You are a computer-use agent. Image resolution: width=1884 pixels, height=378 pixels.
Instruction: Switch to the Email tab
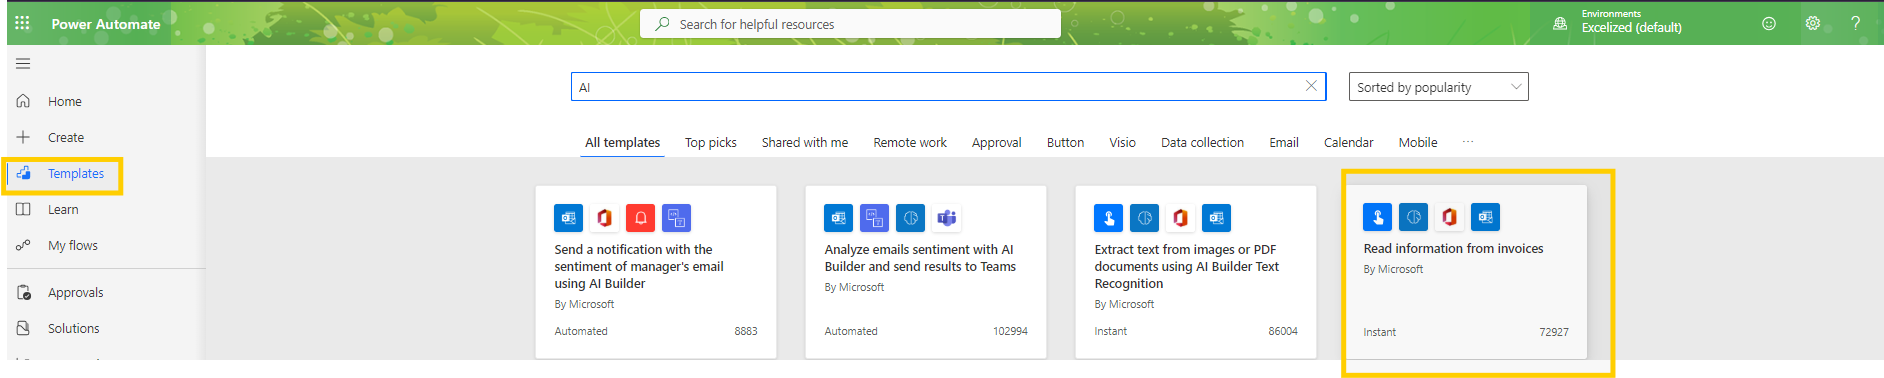[1284, 143]
